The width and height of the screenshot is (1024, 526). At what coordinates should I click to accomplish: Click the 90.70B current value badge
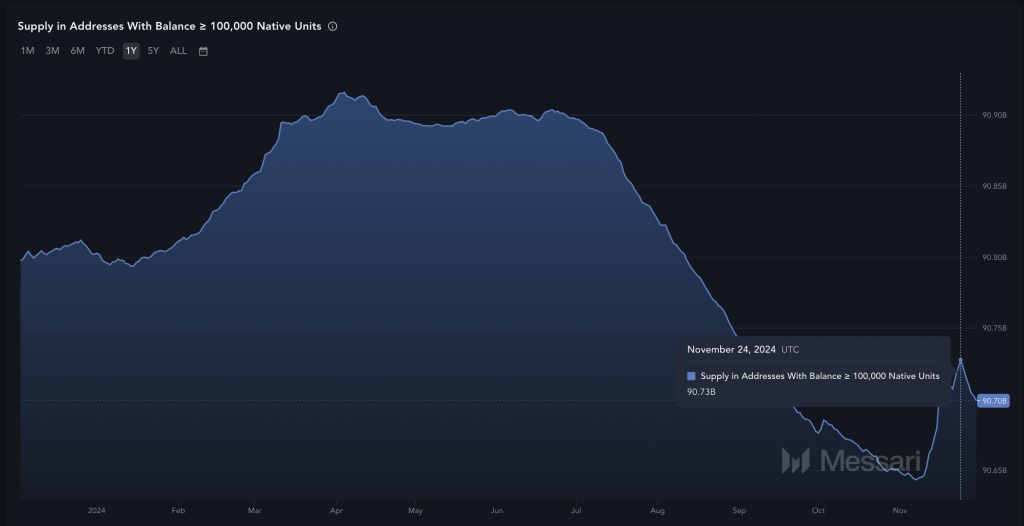coord(993,401)
